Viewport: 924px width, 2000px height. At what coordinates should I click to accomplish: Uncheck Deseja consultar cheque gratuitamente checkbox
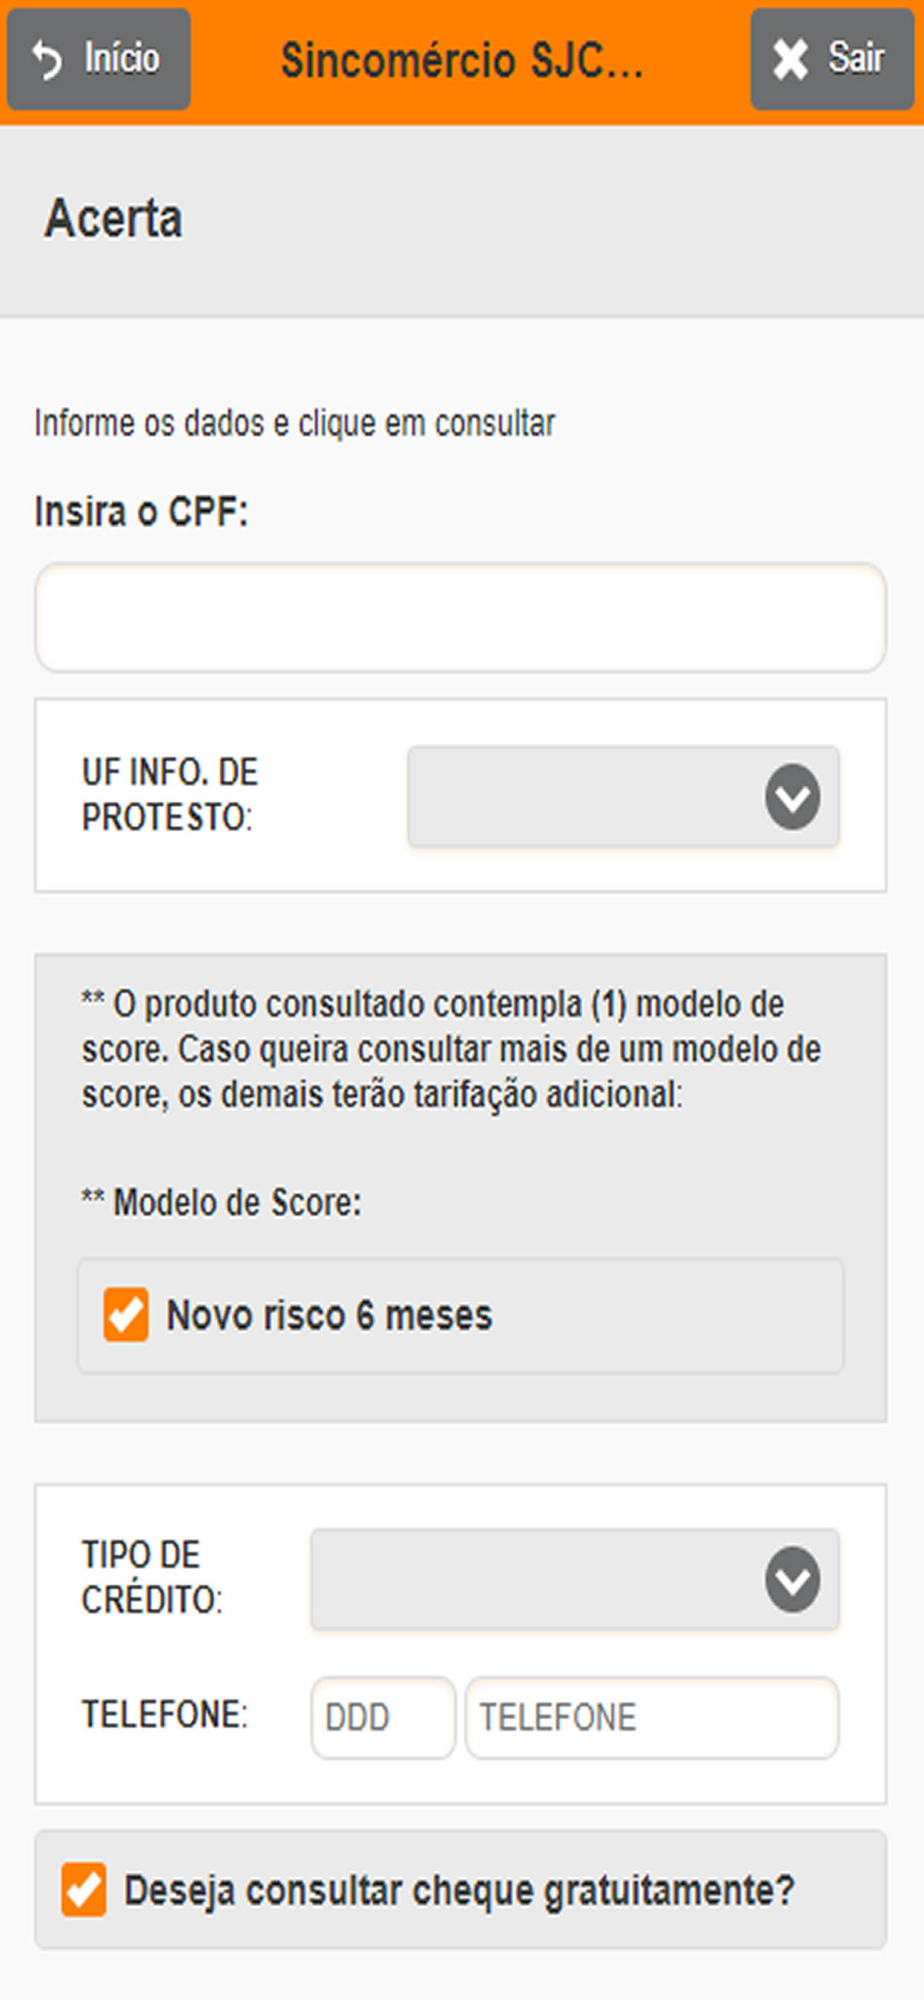84,1889
